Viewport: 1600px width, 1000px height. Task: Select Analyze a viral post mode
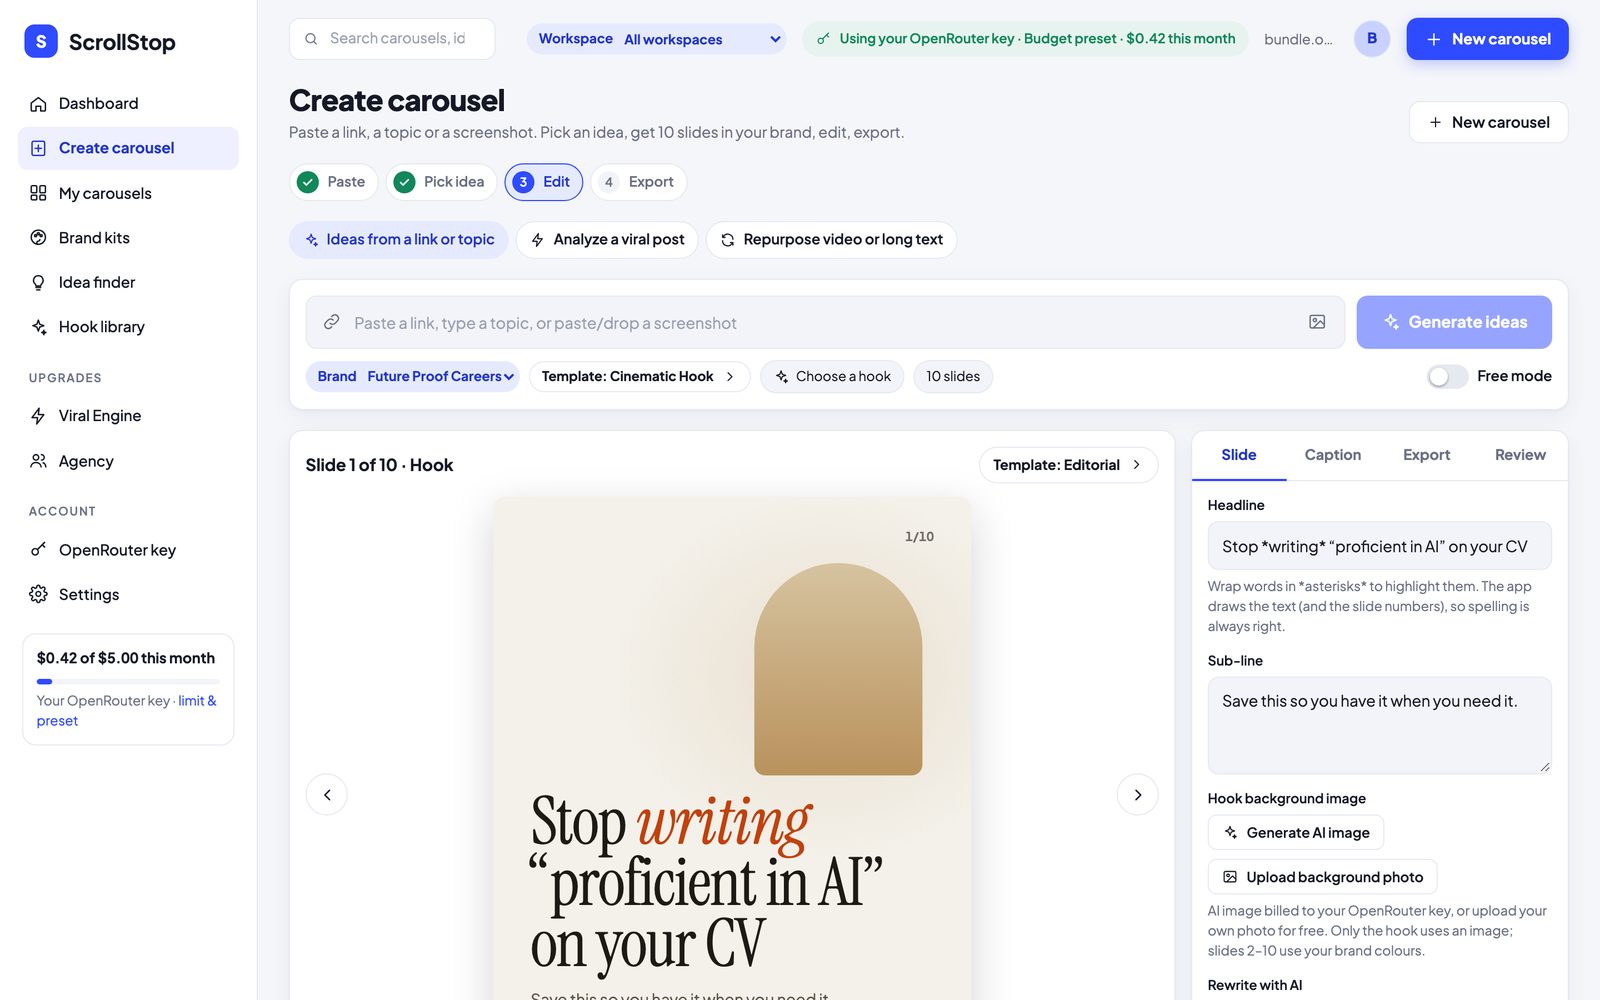coord(607,240)
